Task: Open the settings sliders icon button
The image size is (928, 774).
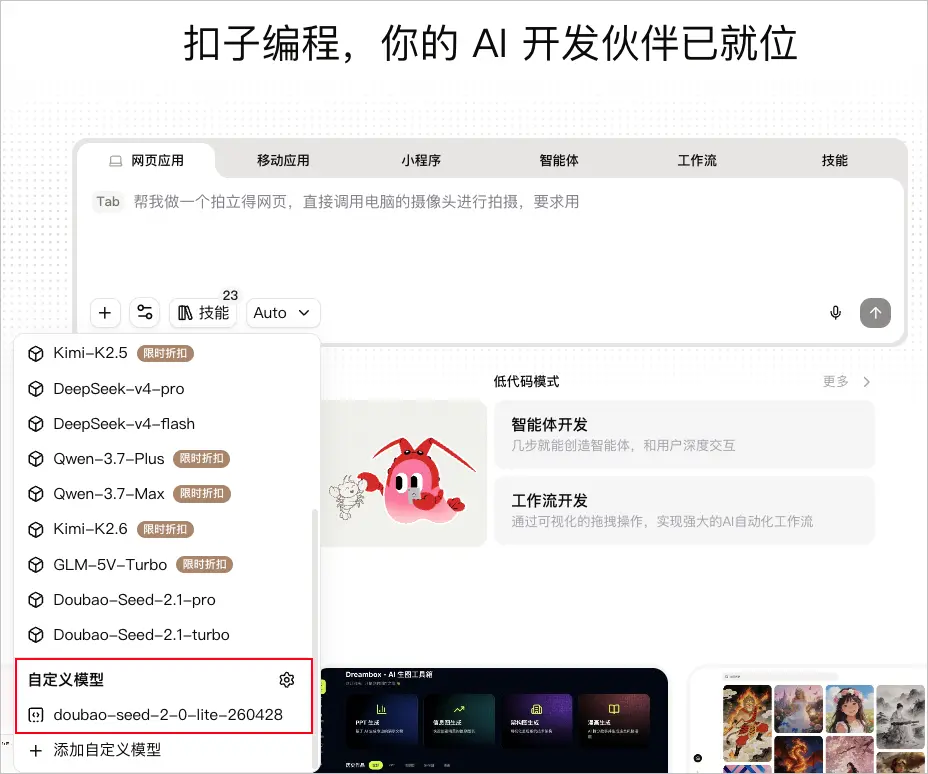Action: click(144, 312)
